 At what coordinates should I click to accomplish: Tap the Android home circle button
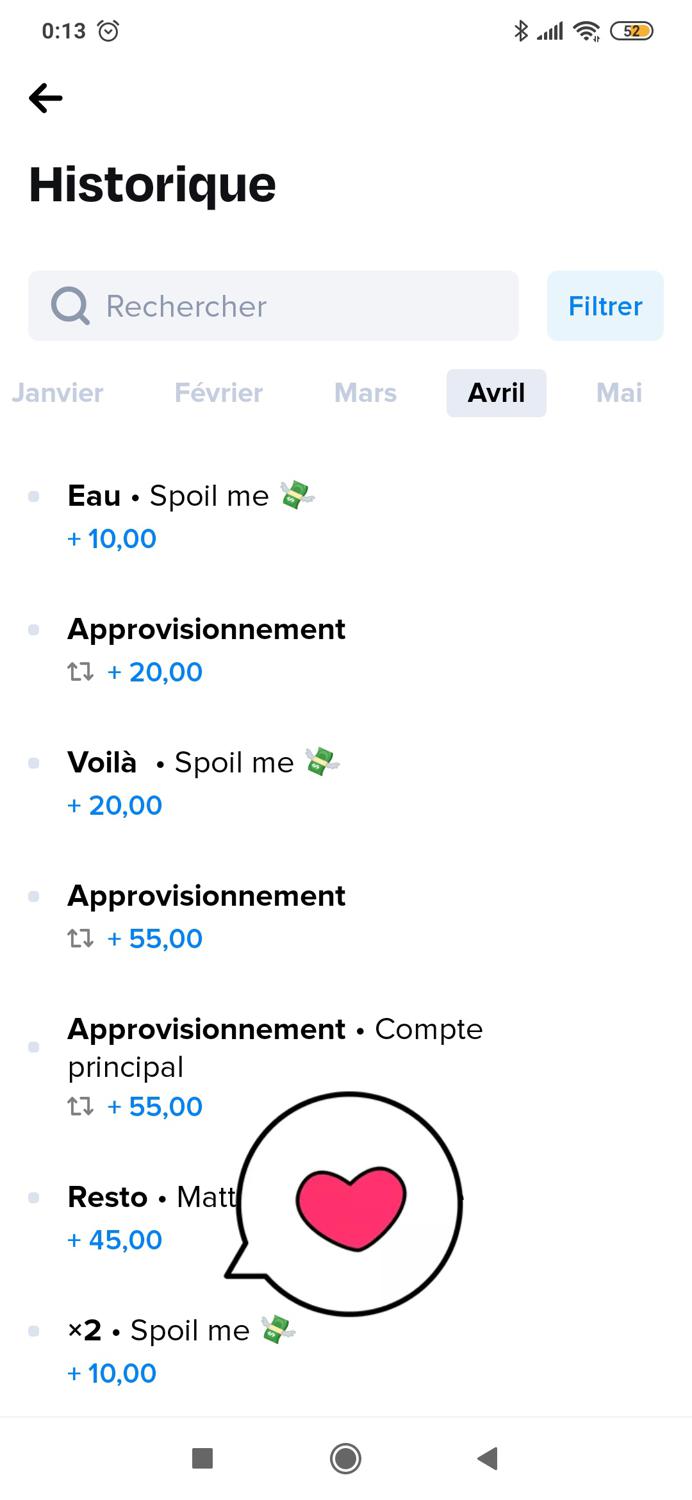[x=345, y=1458]
